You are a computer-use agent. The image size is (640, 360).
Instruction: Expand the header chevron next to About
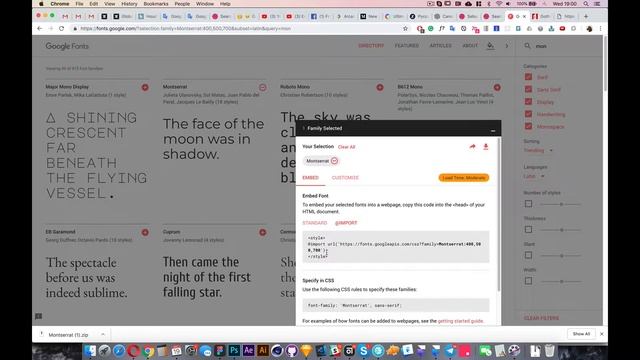pyautogui.click(x=507, y=46)
